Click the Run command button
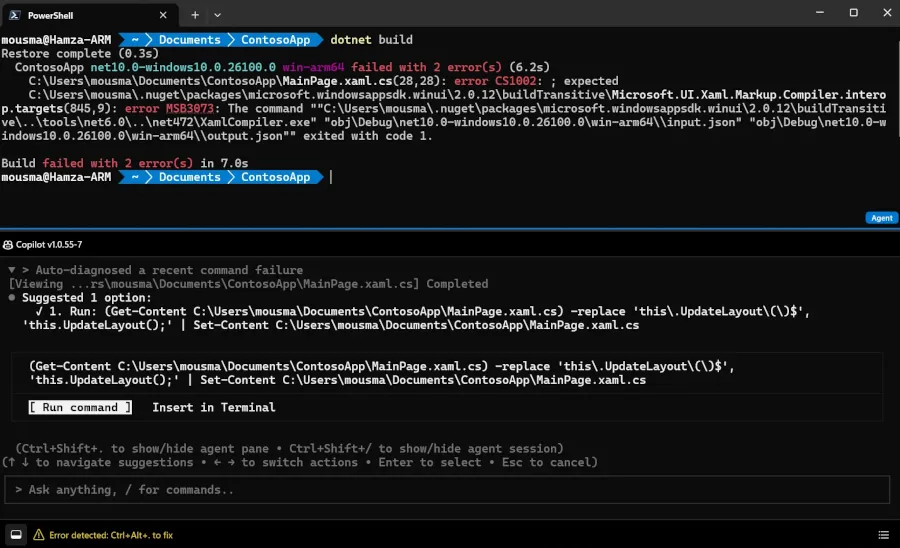This screenshot has height=548, width=900. coord(80,407)
